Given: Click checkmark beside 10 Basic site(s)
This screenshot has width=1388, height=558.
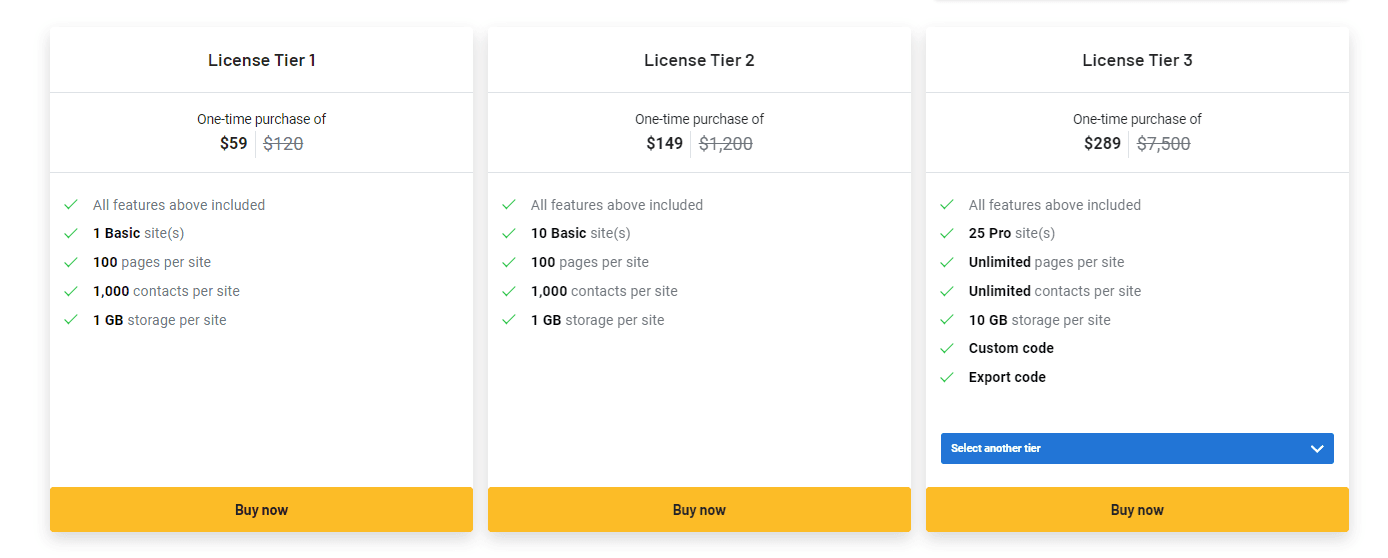Looking at the screenshot, I should [509, 234].
